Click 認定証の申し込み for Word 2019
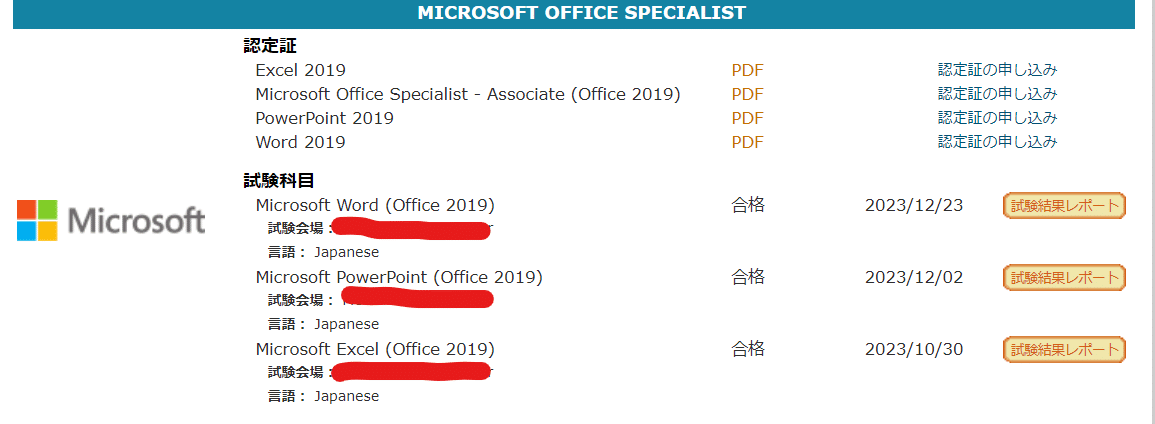 [x=997, y=142]
